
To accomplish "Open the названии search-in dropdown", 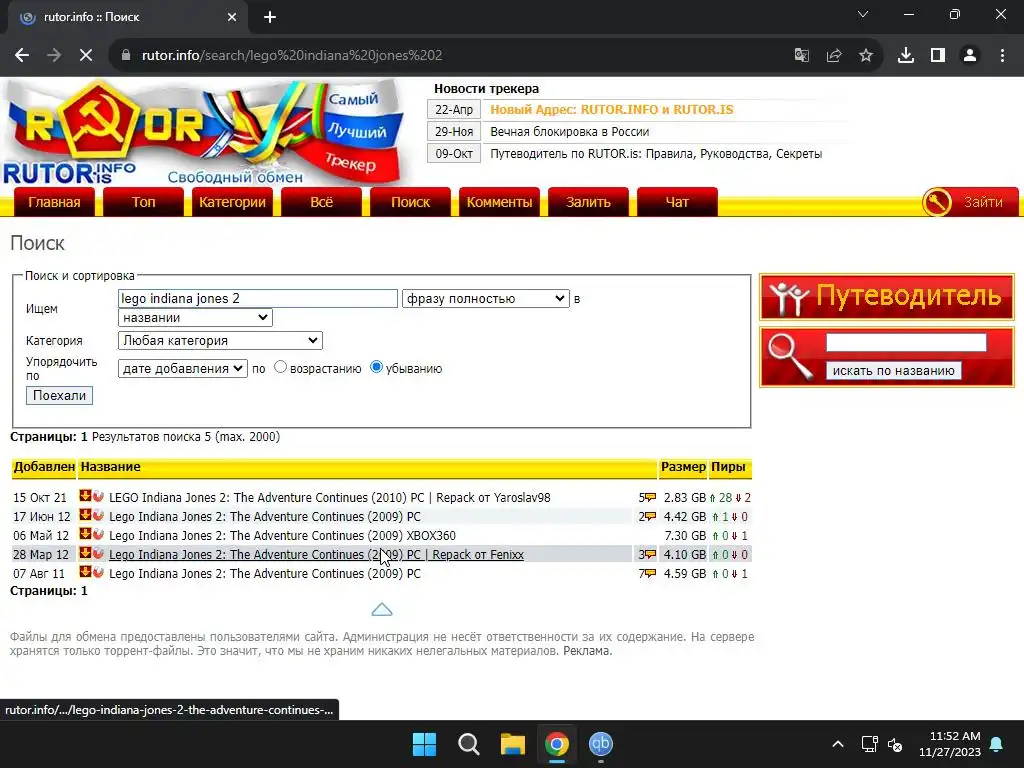I will (x=195, y=317).
